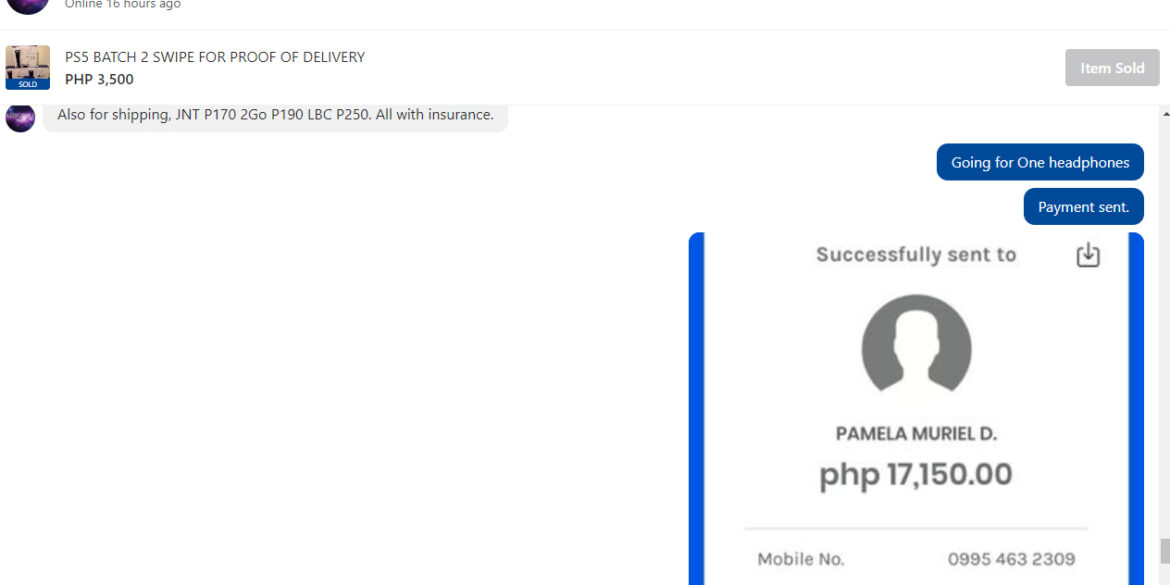
Task: Click the shipping rates message bubble
Action: tap(275, 117)
